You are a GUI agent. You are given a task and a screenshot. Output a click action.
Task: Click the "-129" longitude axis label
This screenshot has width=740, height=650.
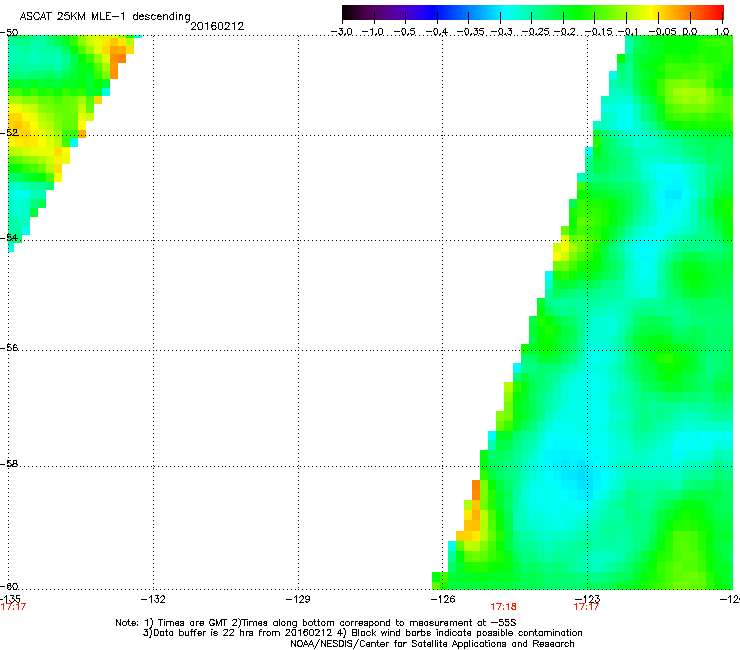(298, 599)
